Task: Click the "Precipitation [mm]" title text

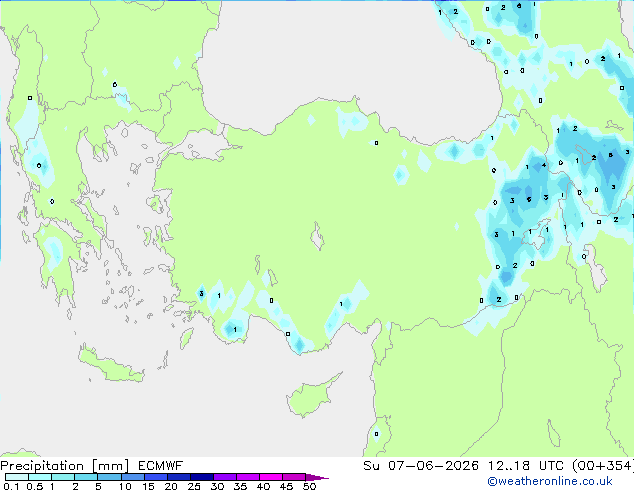Action: [x=65, y=466]
